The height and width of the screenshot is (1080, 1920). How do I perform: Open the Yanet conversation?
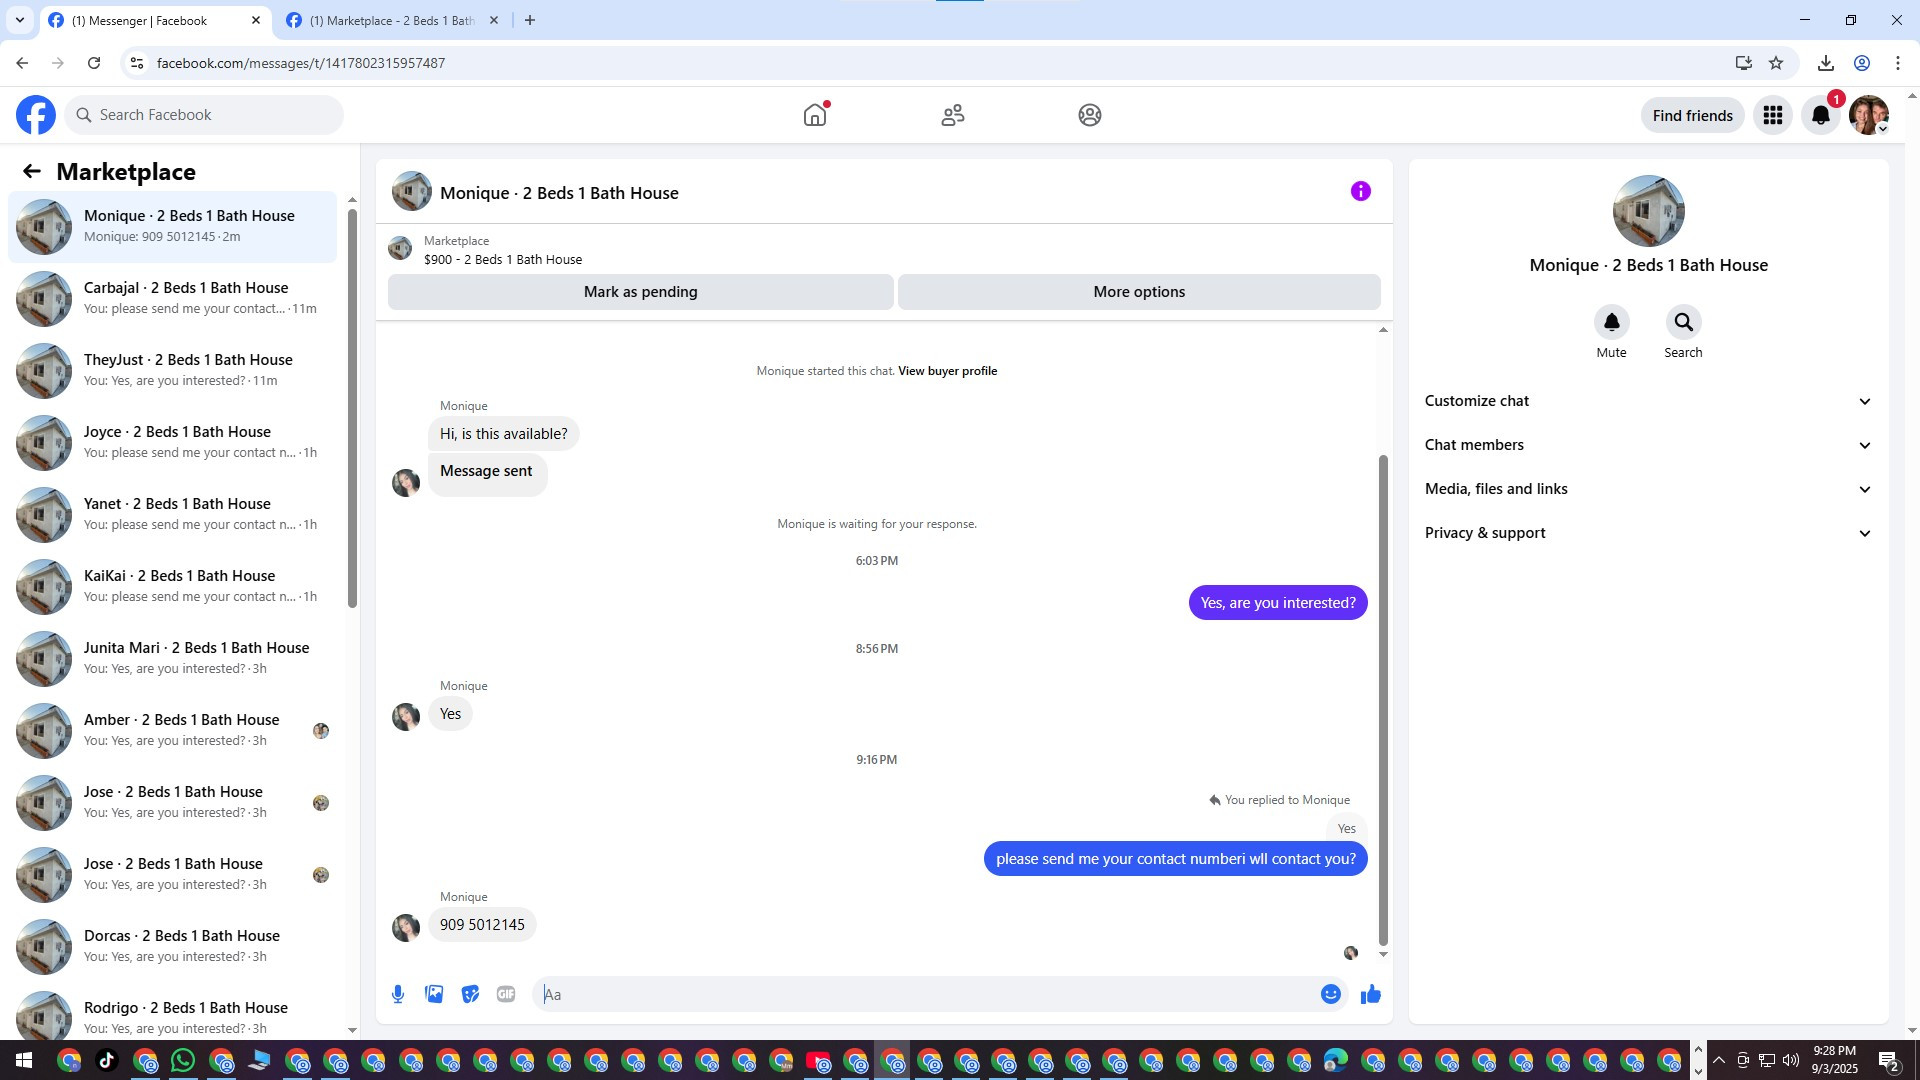tap(173, 514)
